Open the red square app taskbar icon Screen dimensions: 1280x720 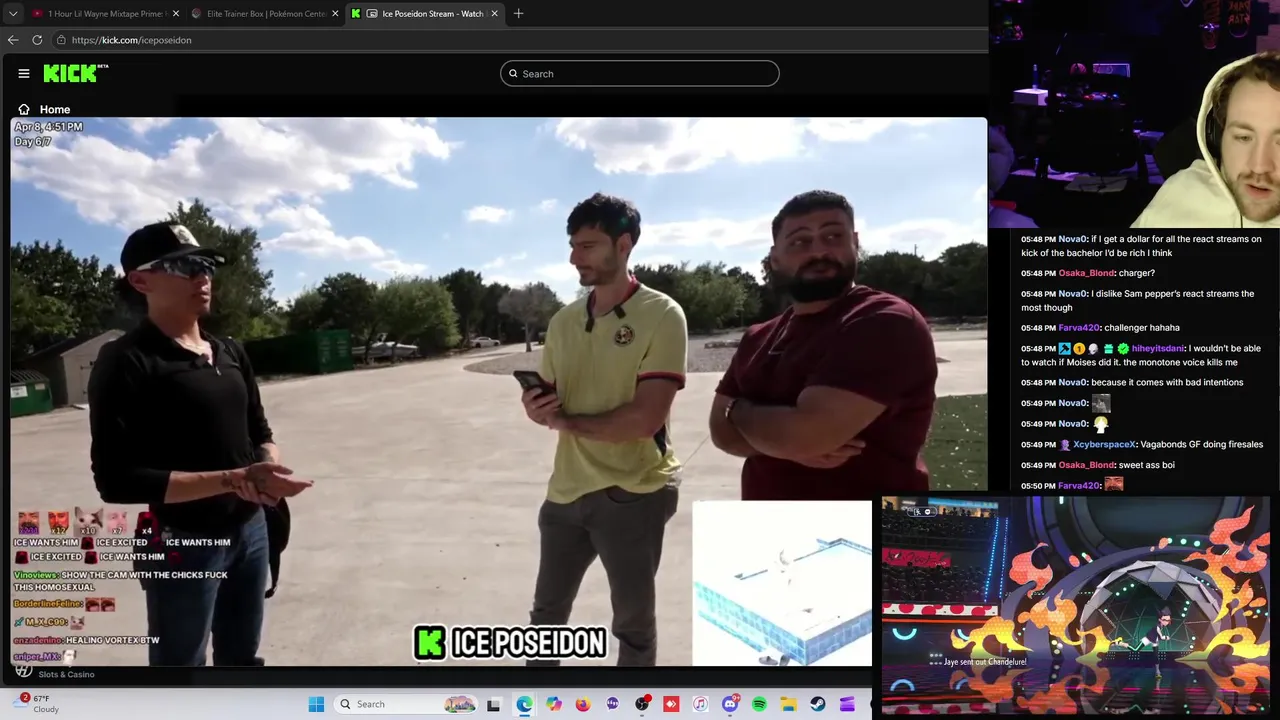coord(671,704)
